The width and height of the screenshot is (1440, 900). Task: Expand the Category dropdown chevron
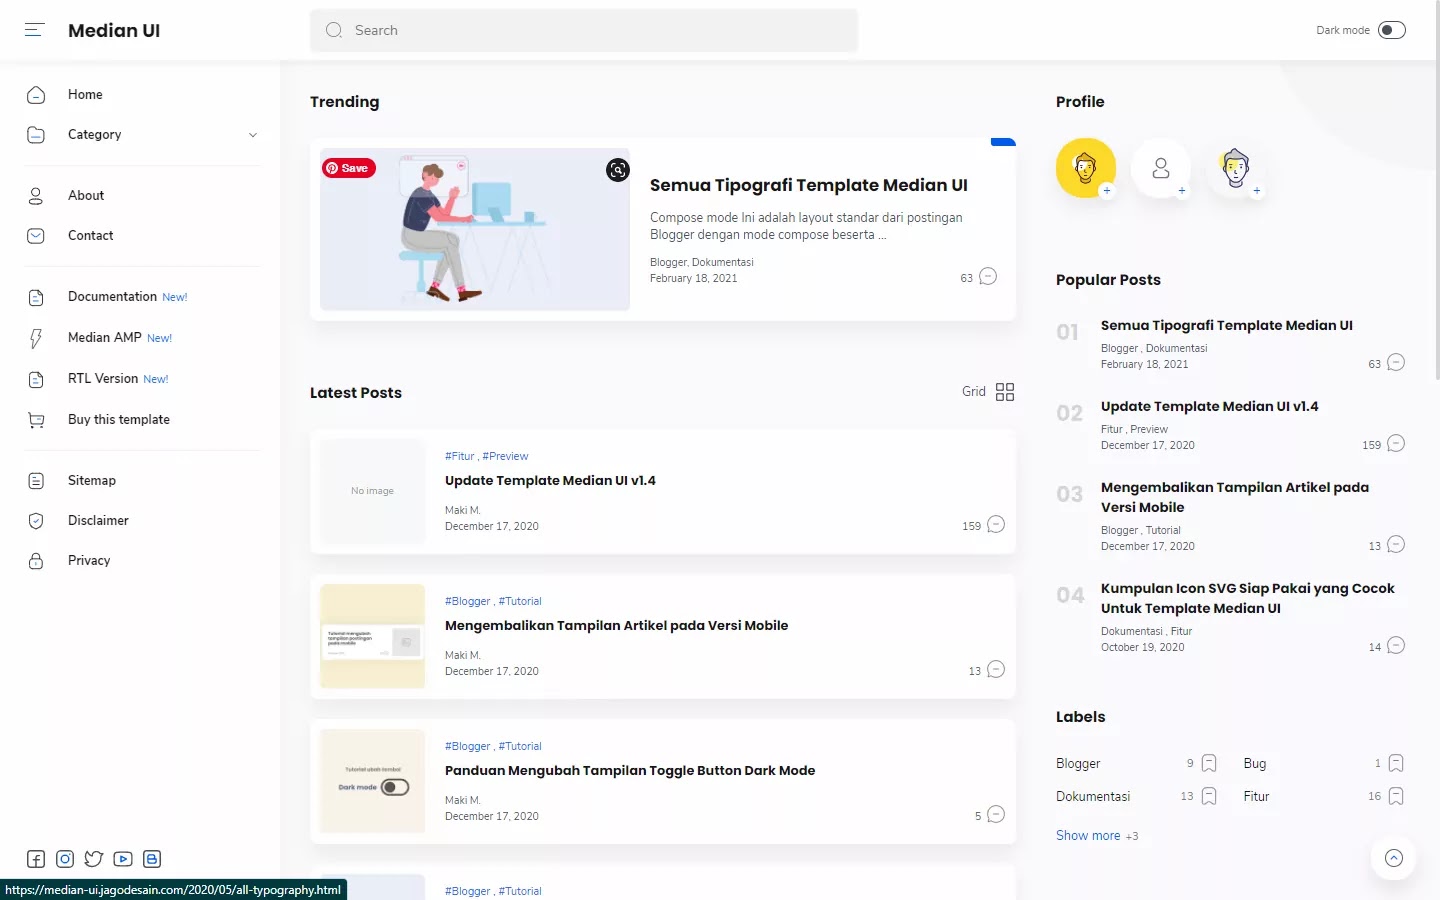253,135
